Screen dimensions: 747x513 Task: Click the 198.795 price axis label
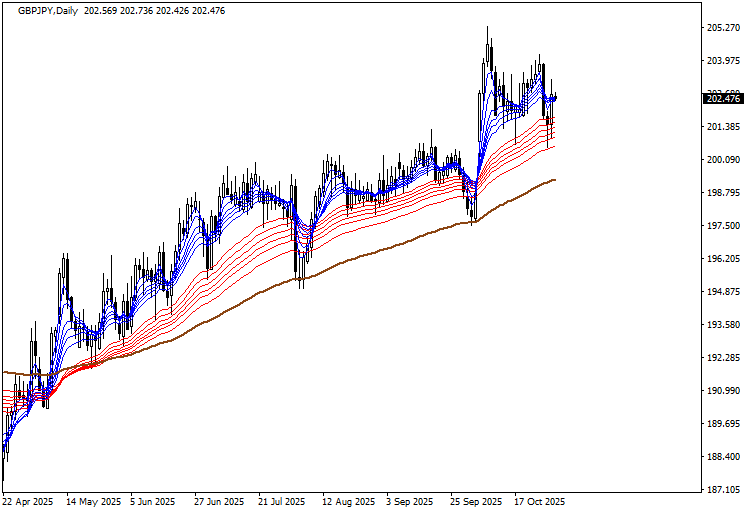point(722,193)
